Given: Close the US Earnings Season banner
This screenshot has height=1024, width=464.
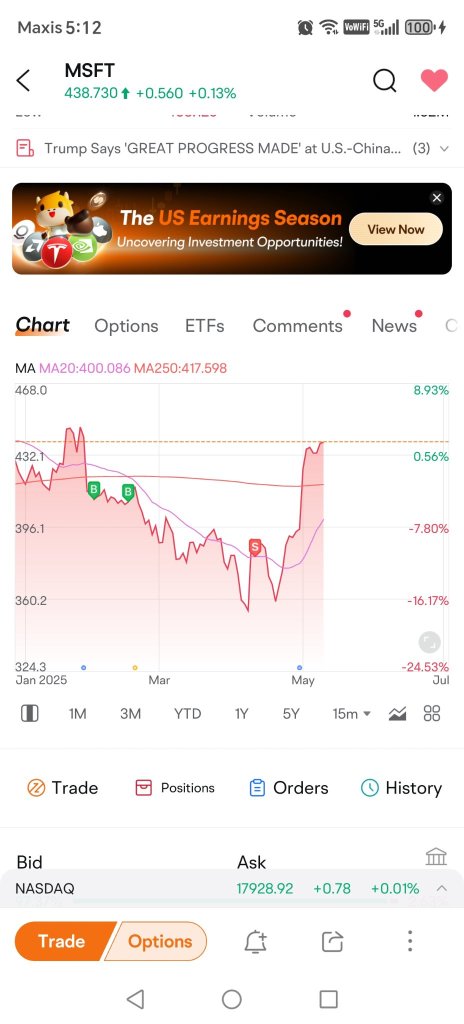Looking at the screenshot, I should (437, 198).
